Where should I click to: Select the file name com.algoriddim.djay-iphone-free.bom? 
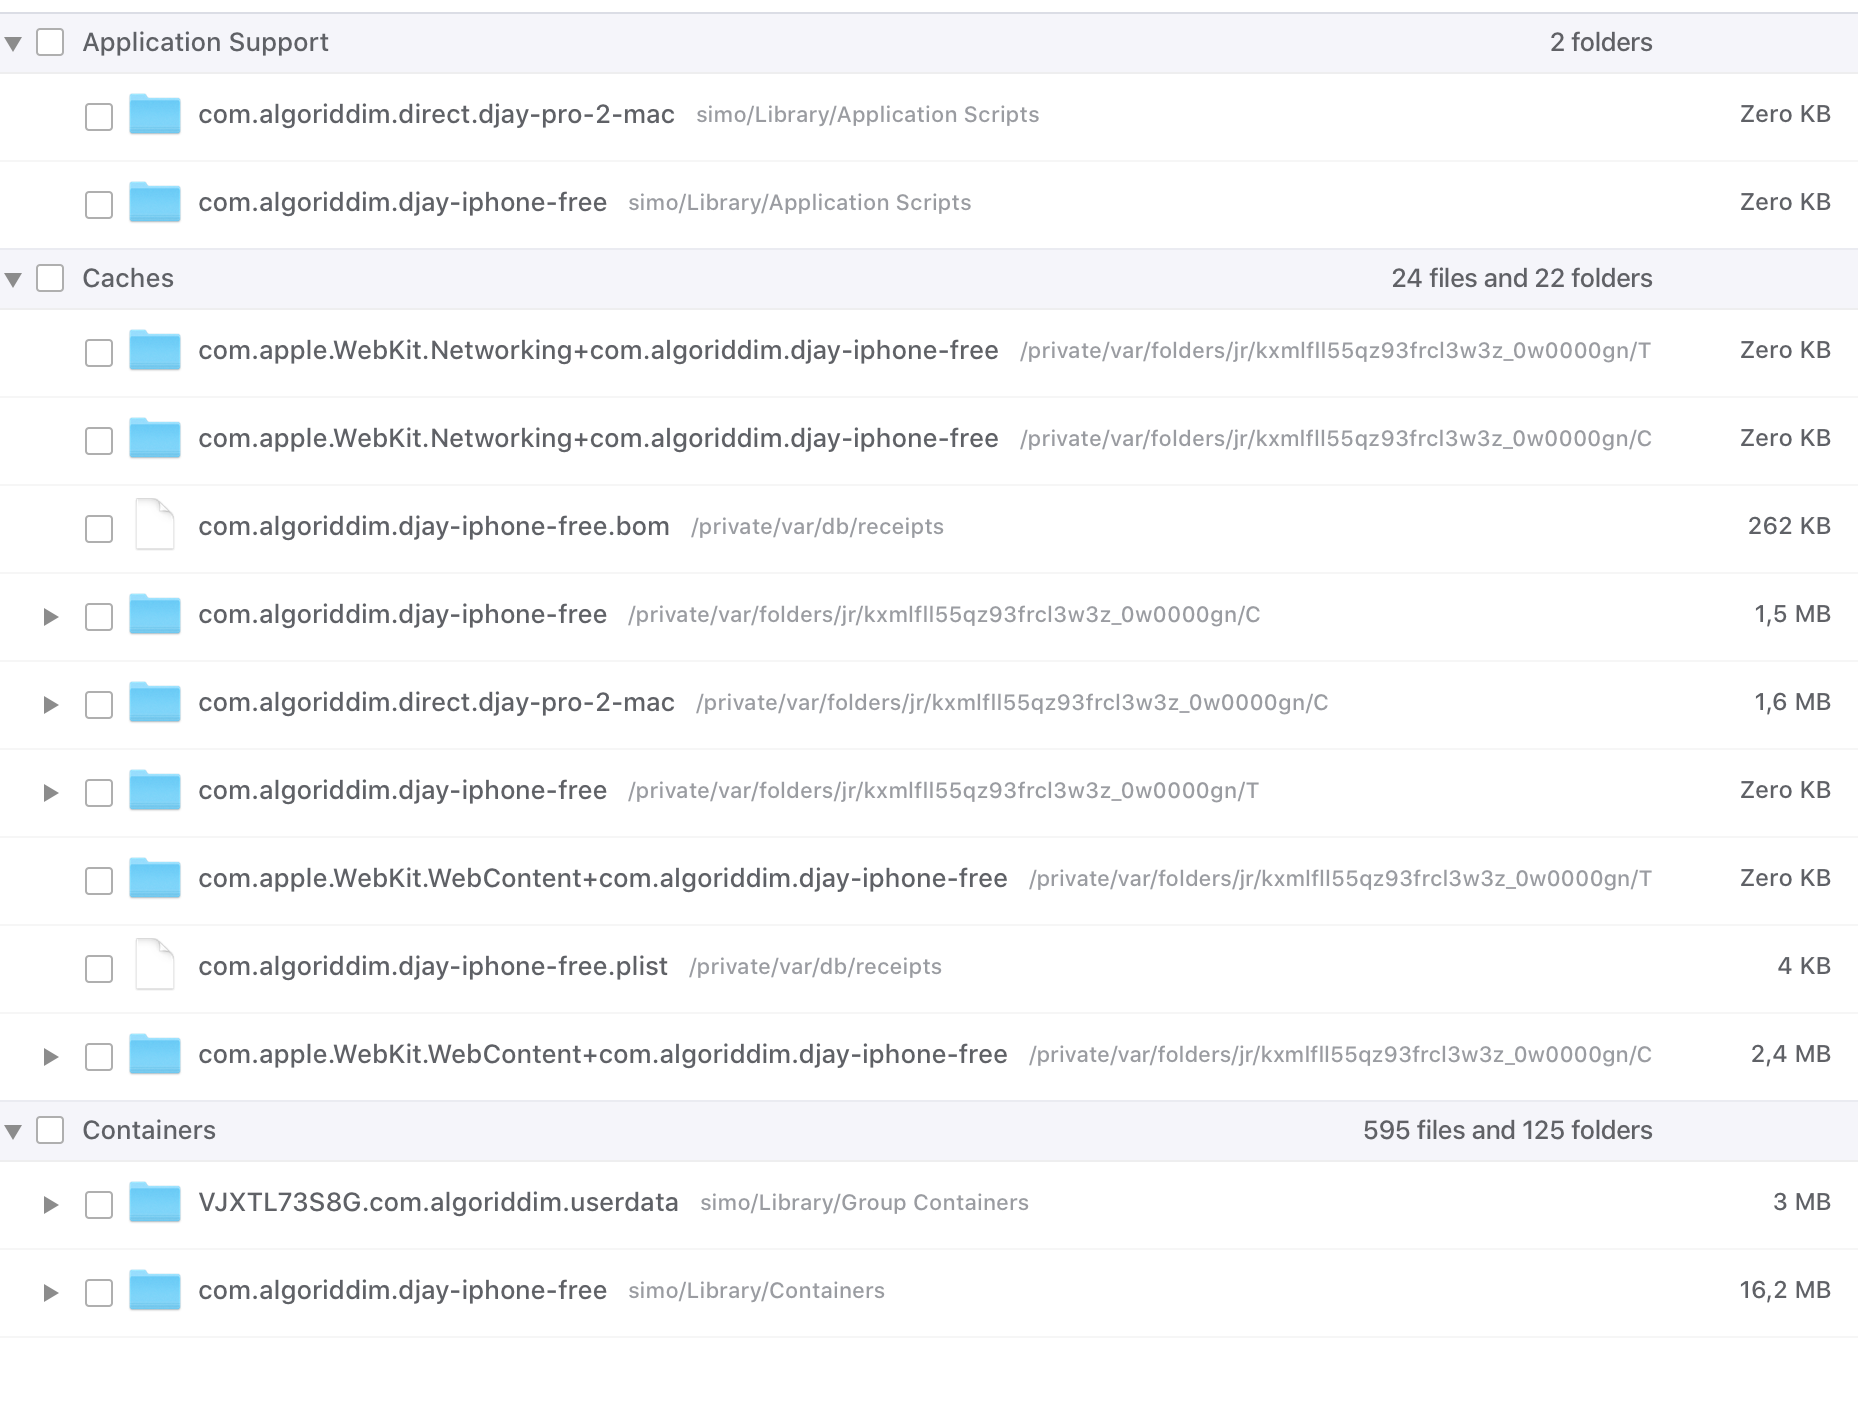coord(434,526)
